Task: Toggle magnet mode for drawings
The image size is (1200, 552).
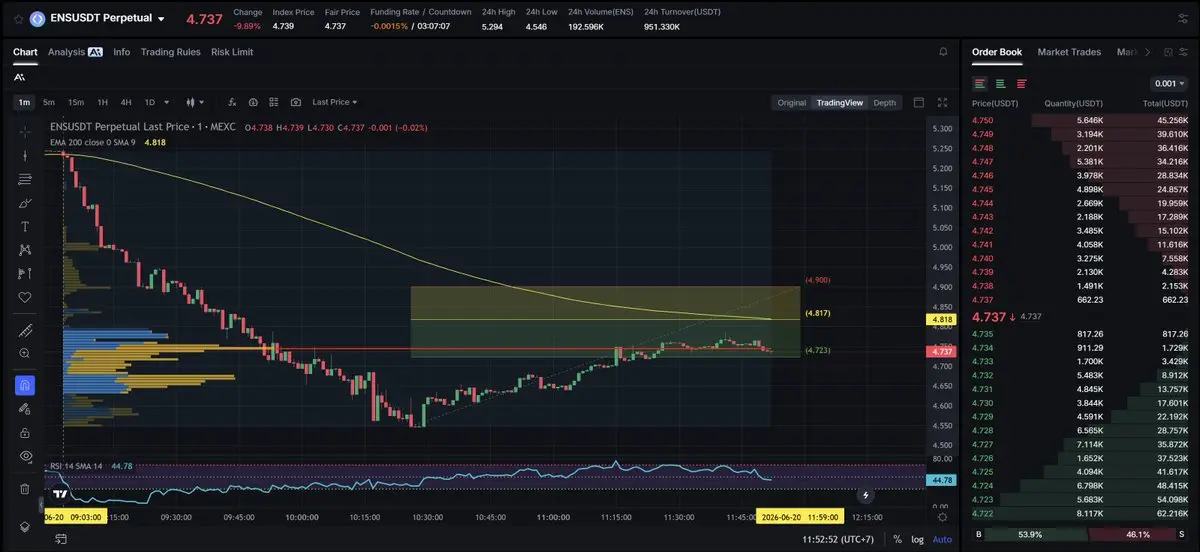Action: click(25, 385)
